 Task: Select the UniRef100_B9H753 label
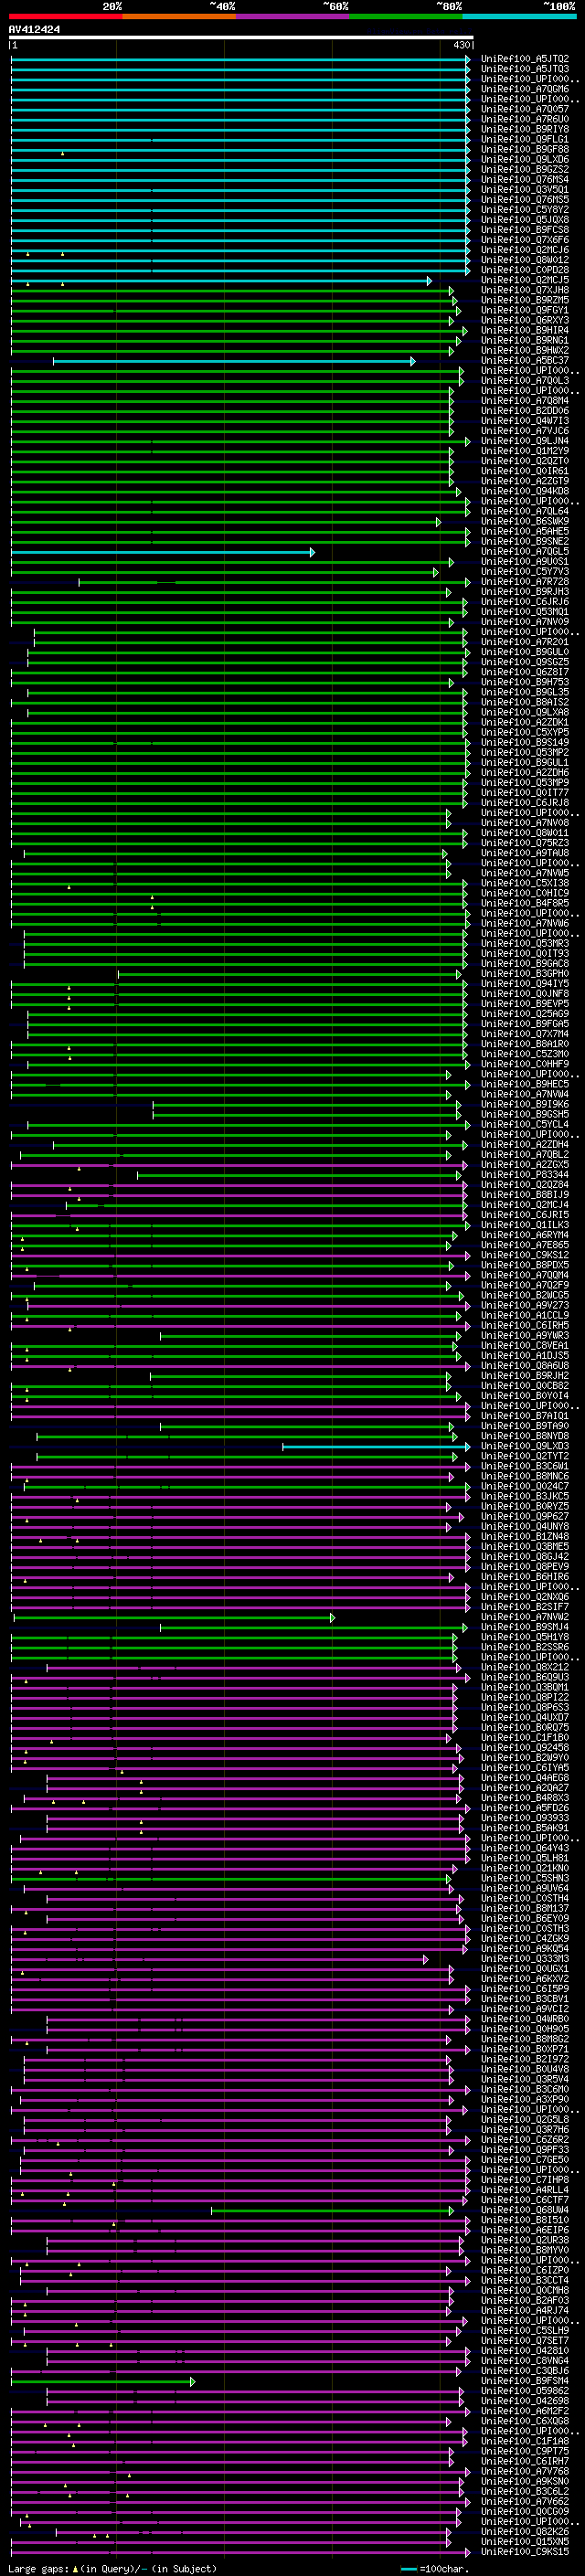pyautogui.click(x=525, y=683)
